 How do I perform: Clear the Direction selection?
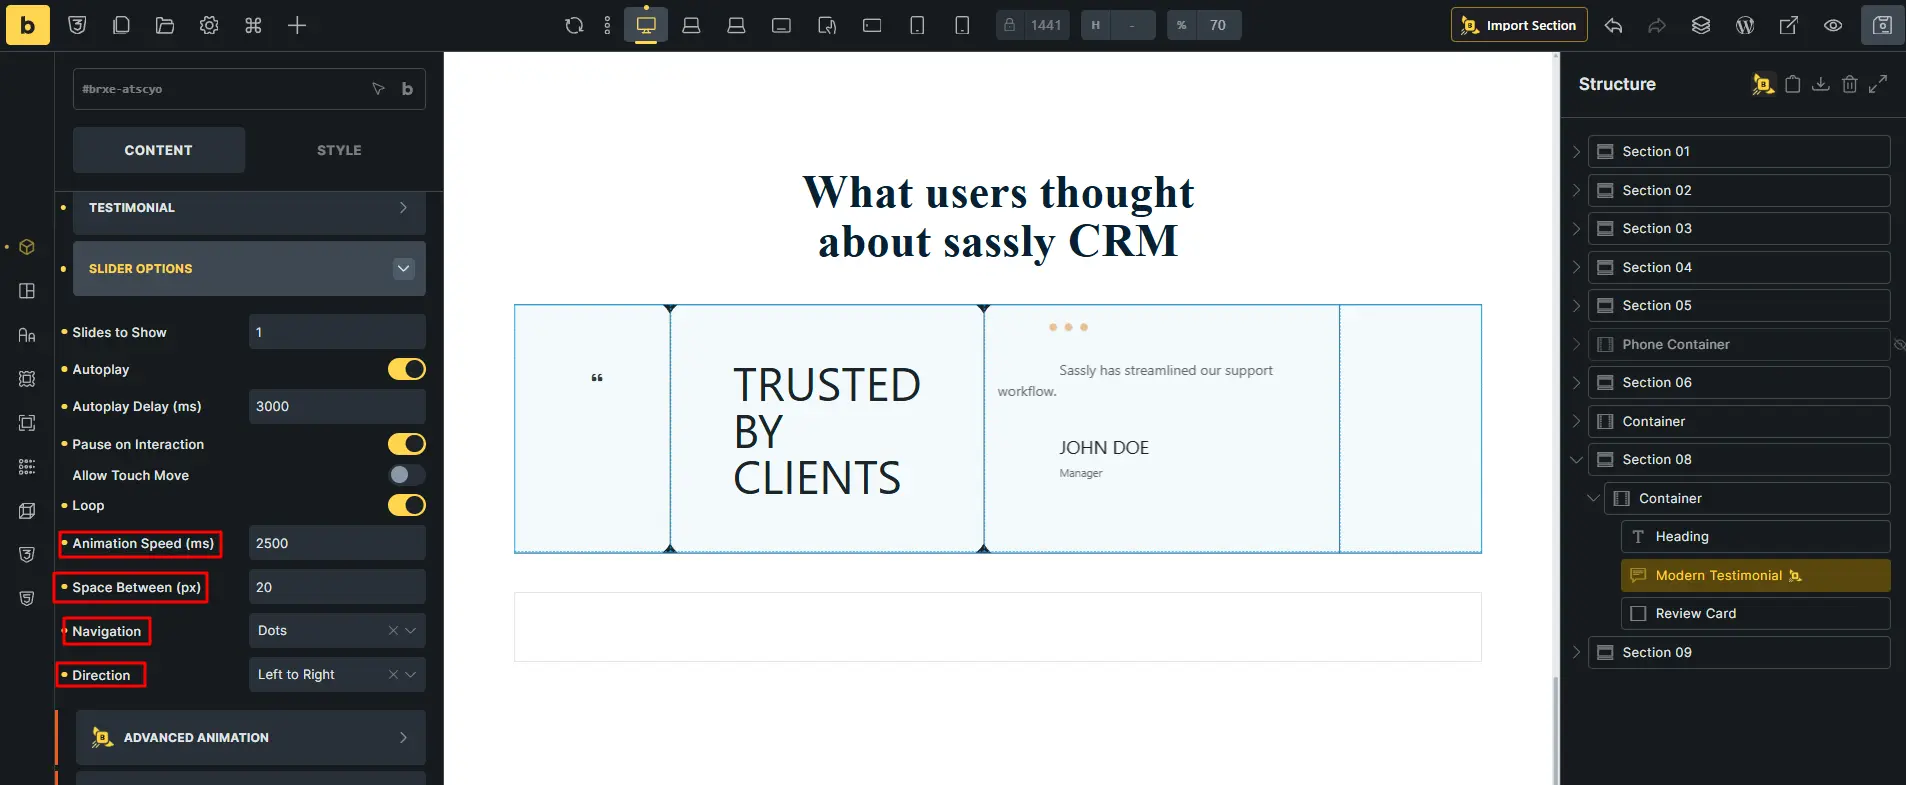point(393,675)
